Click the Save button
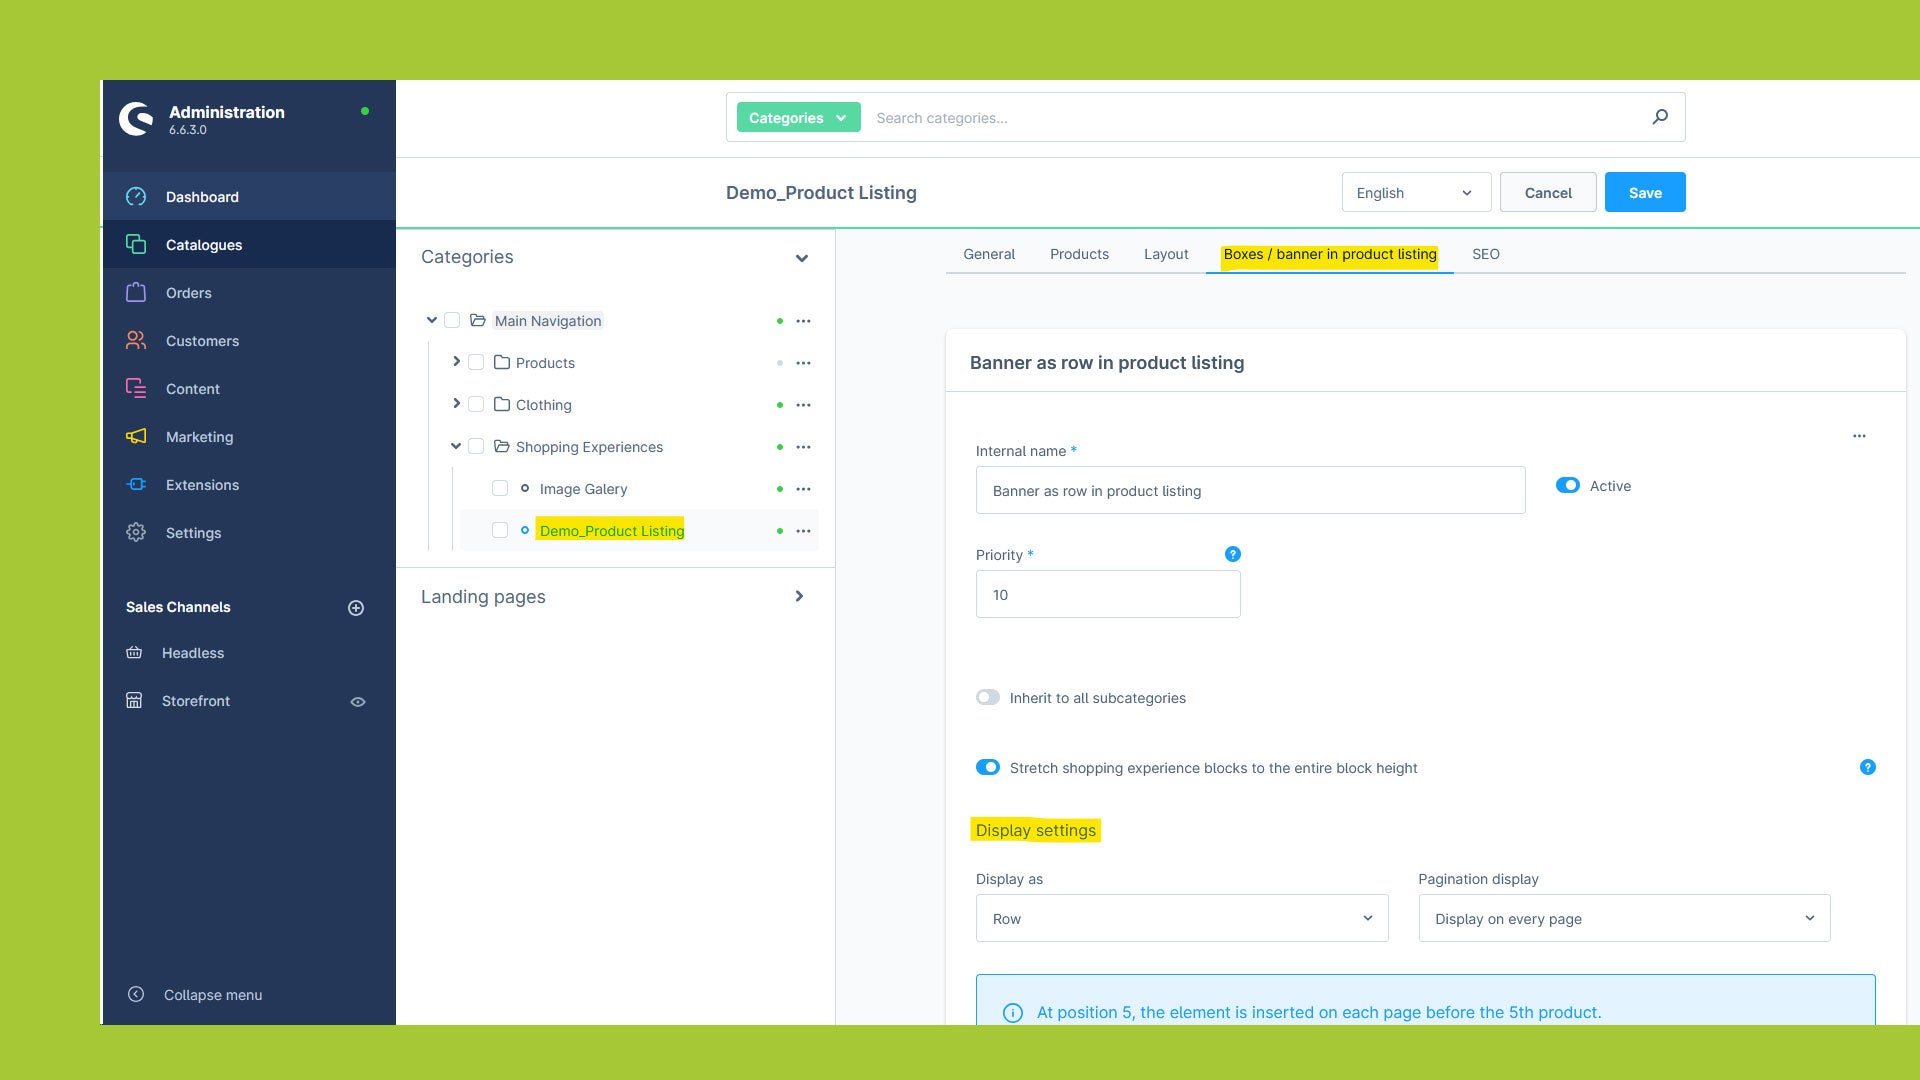This screenshot has height=1080, width=1920. click(1644, 193)
